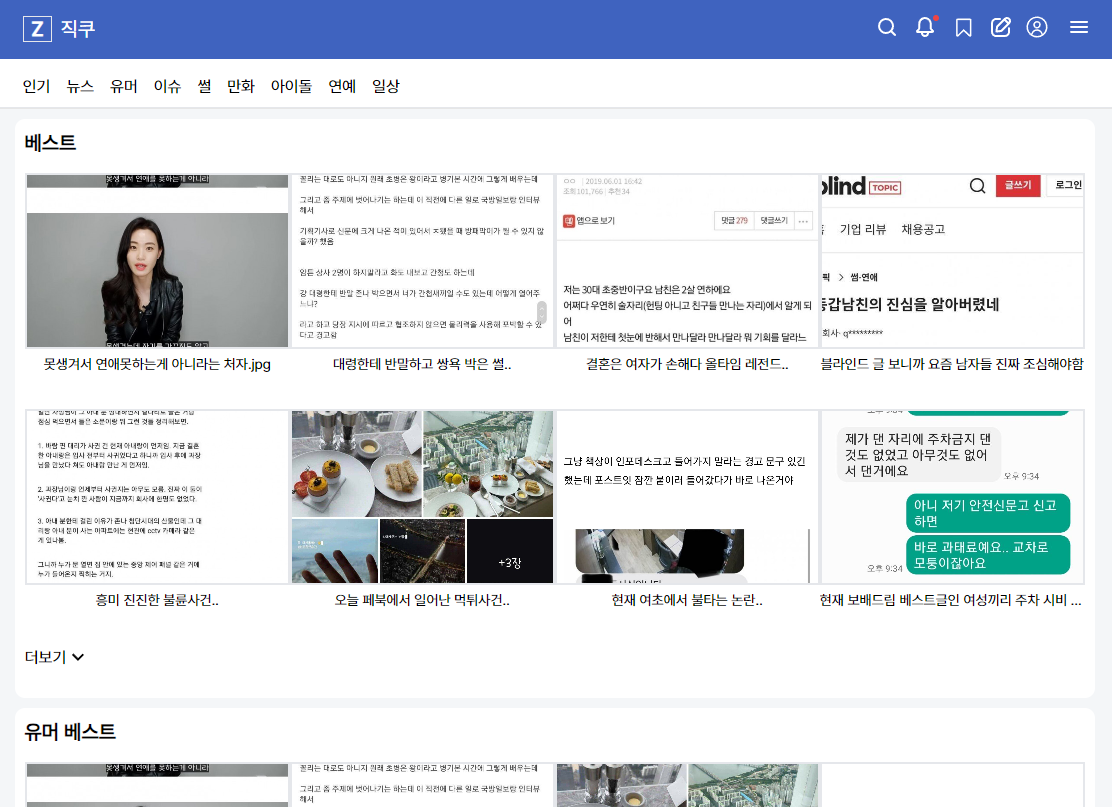Viewport: 1112px width, 807px height.
Task: Click the write post pencil icon
Action: (x=1001, y=28)
